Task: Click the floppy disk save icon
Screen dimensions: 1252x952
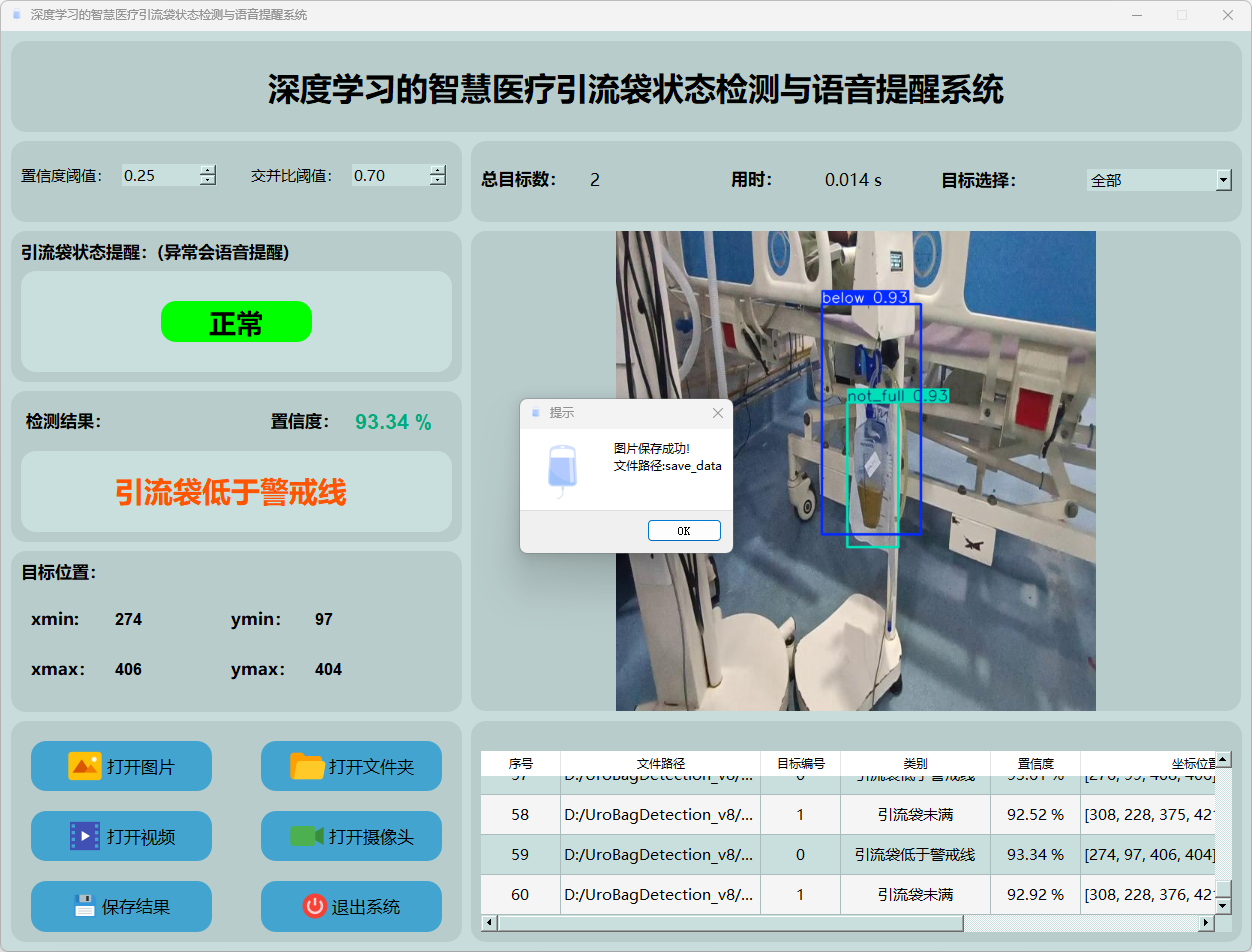Action: 84,906
